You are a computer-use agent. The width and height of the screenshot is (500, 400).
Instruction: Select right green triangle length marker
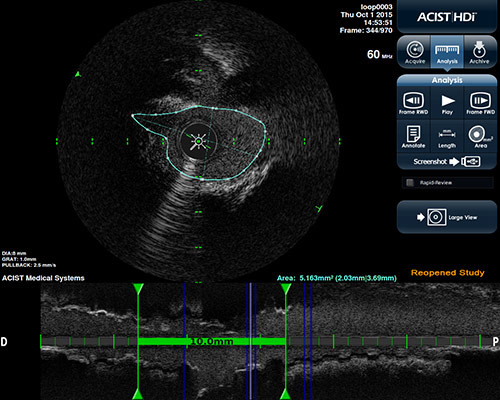286,289
